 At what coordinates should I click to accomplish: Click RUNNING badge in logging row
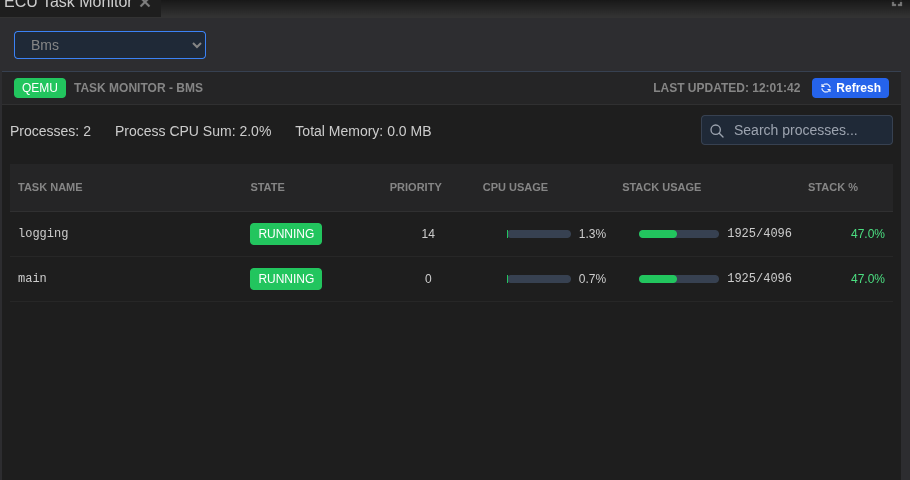[286, 234]
